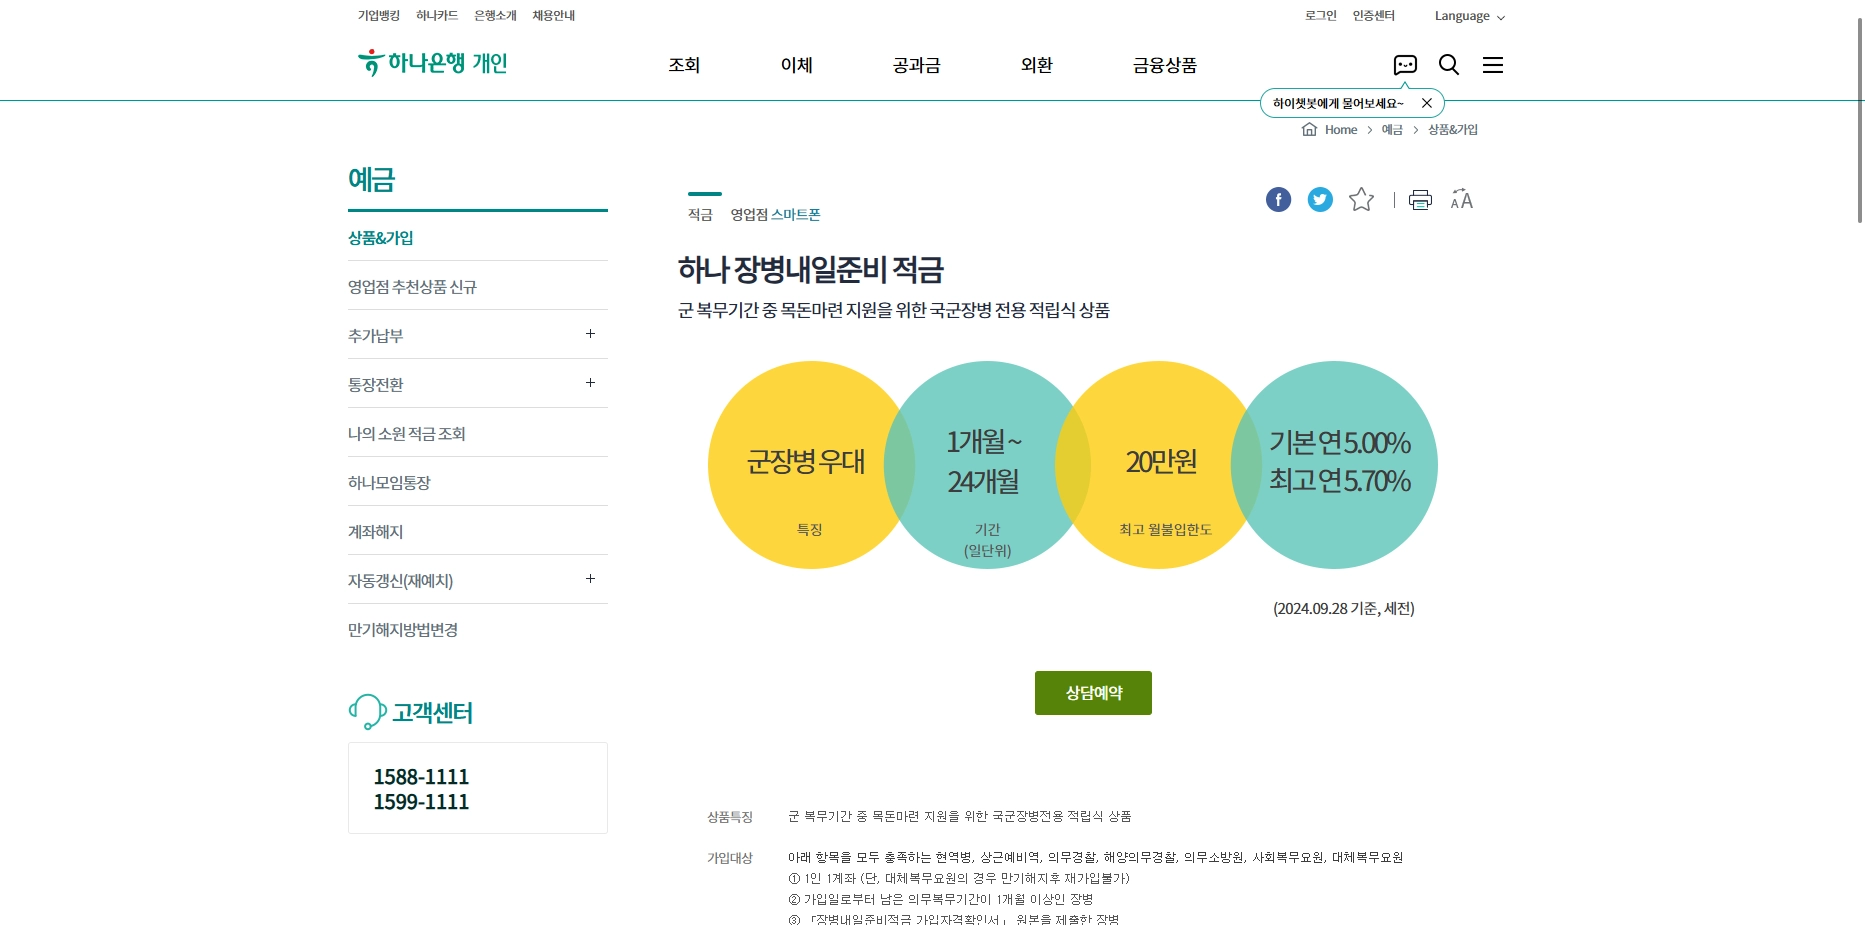Open the search magnifier icon
Image resolution: width=1865 pixels, height=925 pixels.
point(1449,65)
